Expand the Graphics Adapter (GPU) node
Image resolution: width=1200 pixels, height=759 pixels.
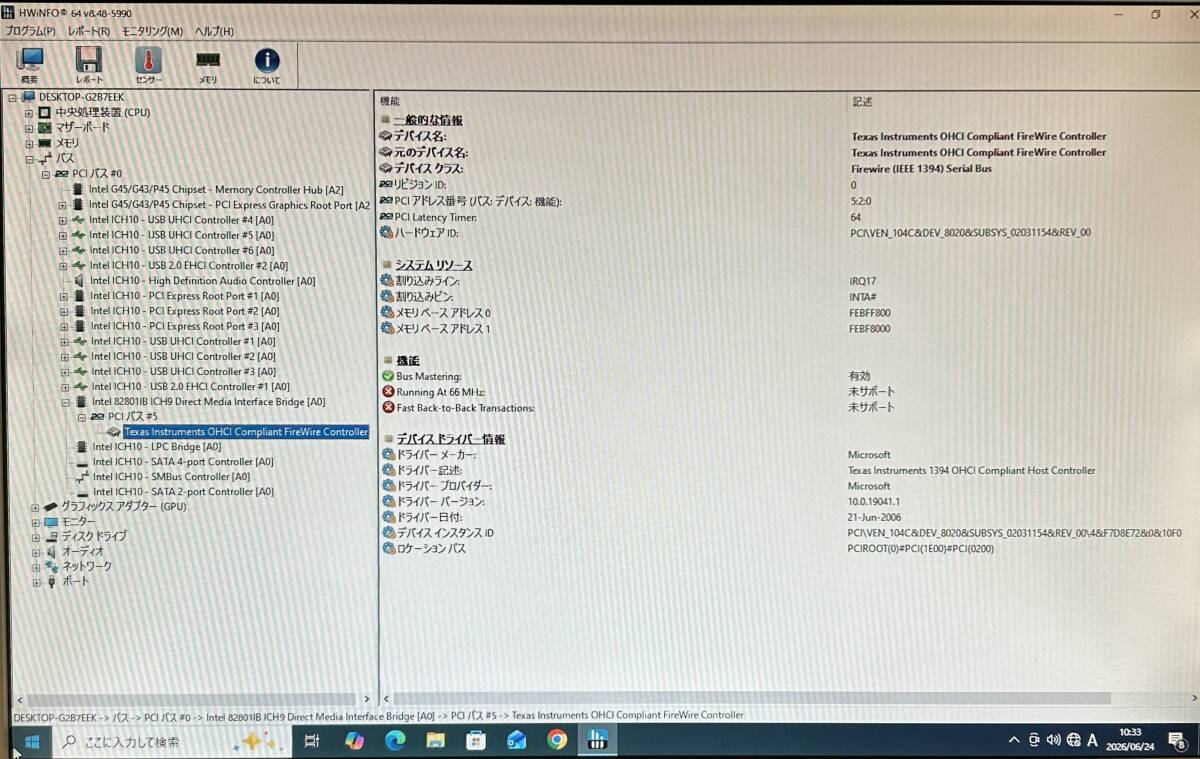pos(36,507)
